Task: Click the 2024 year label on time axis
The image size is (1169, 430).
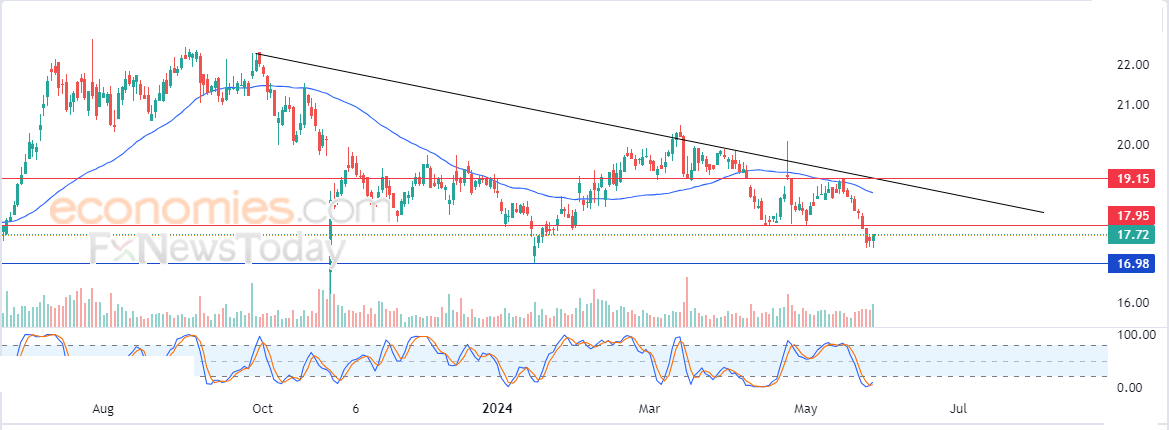Action: (x=497, y=408)
